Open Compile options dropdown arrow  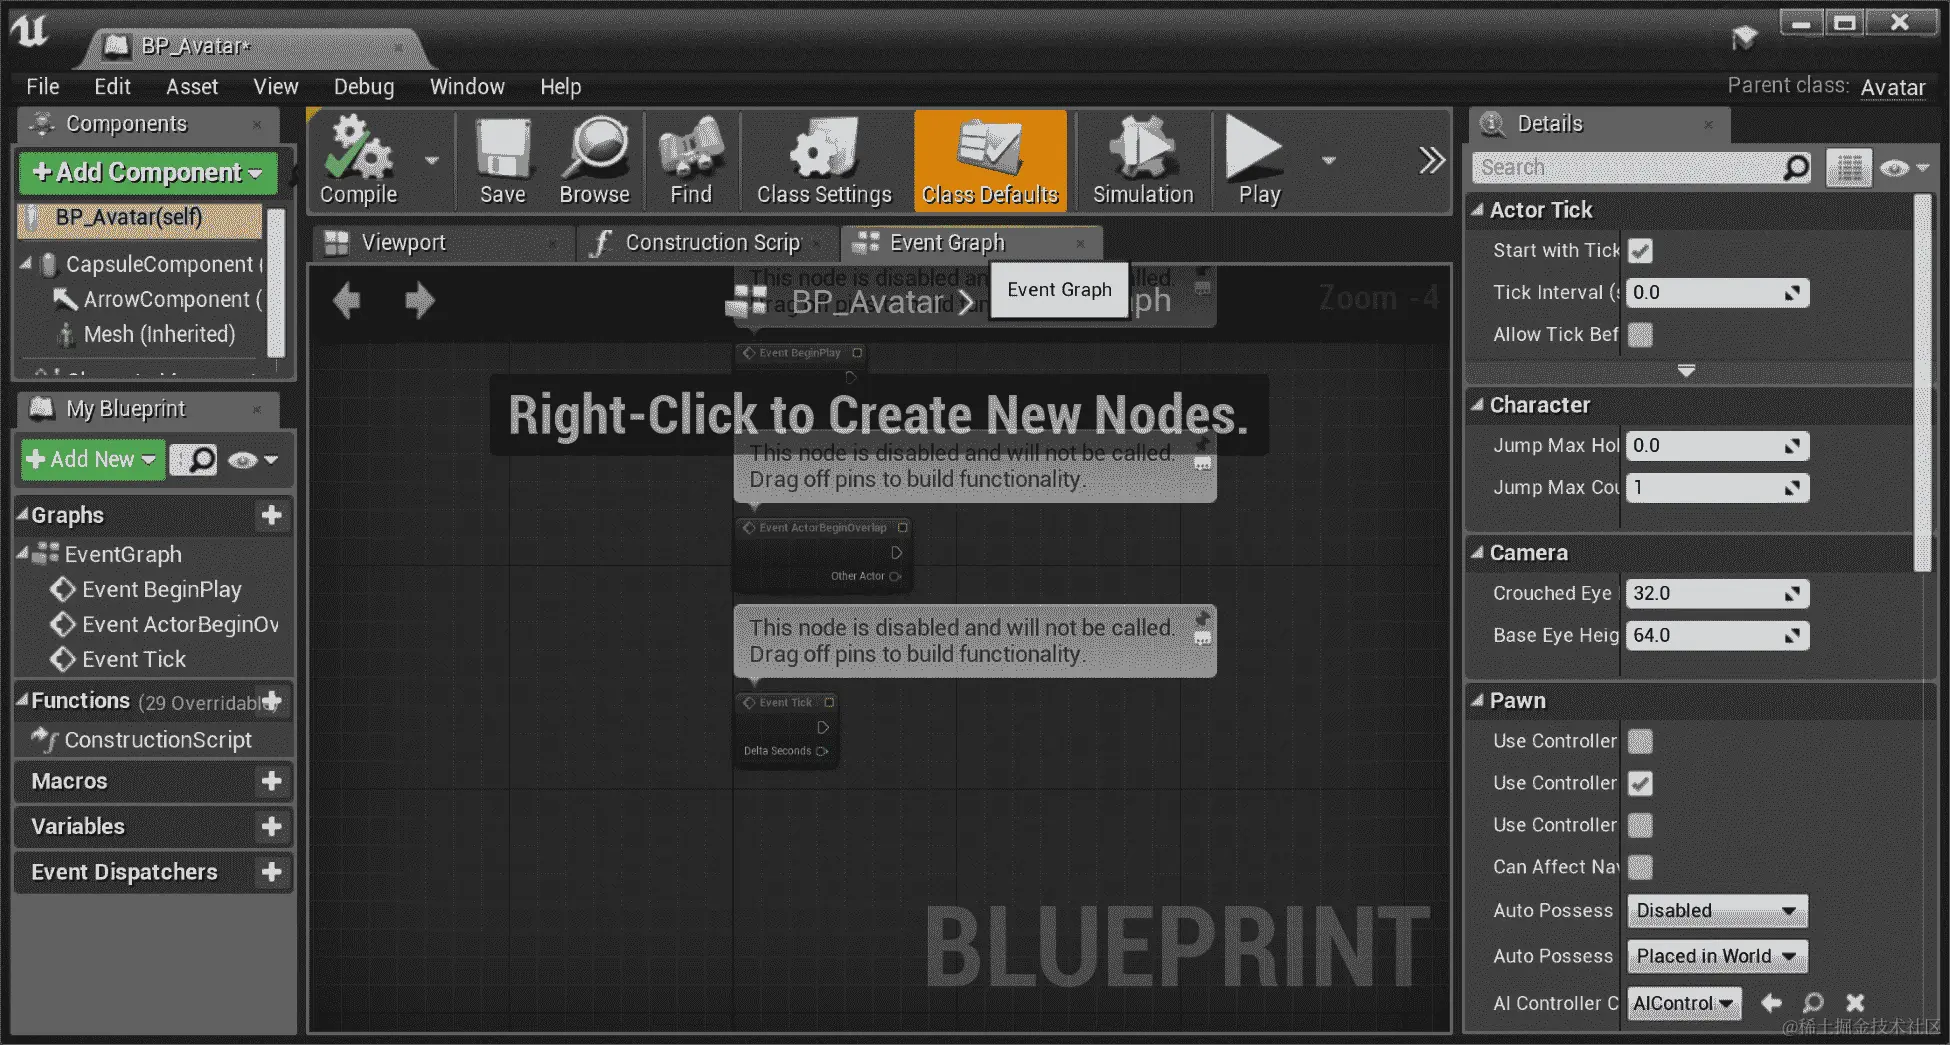[x=432, y=160]
